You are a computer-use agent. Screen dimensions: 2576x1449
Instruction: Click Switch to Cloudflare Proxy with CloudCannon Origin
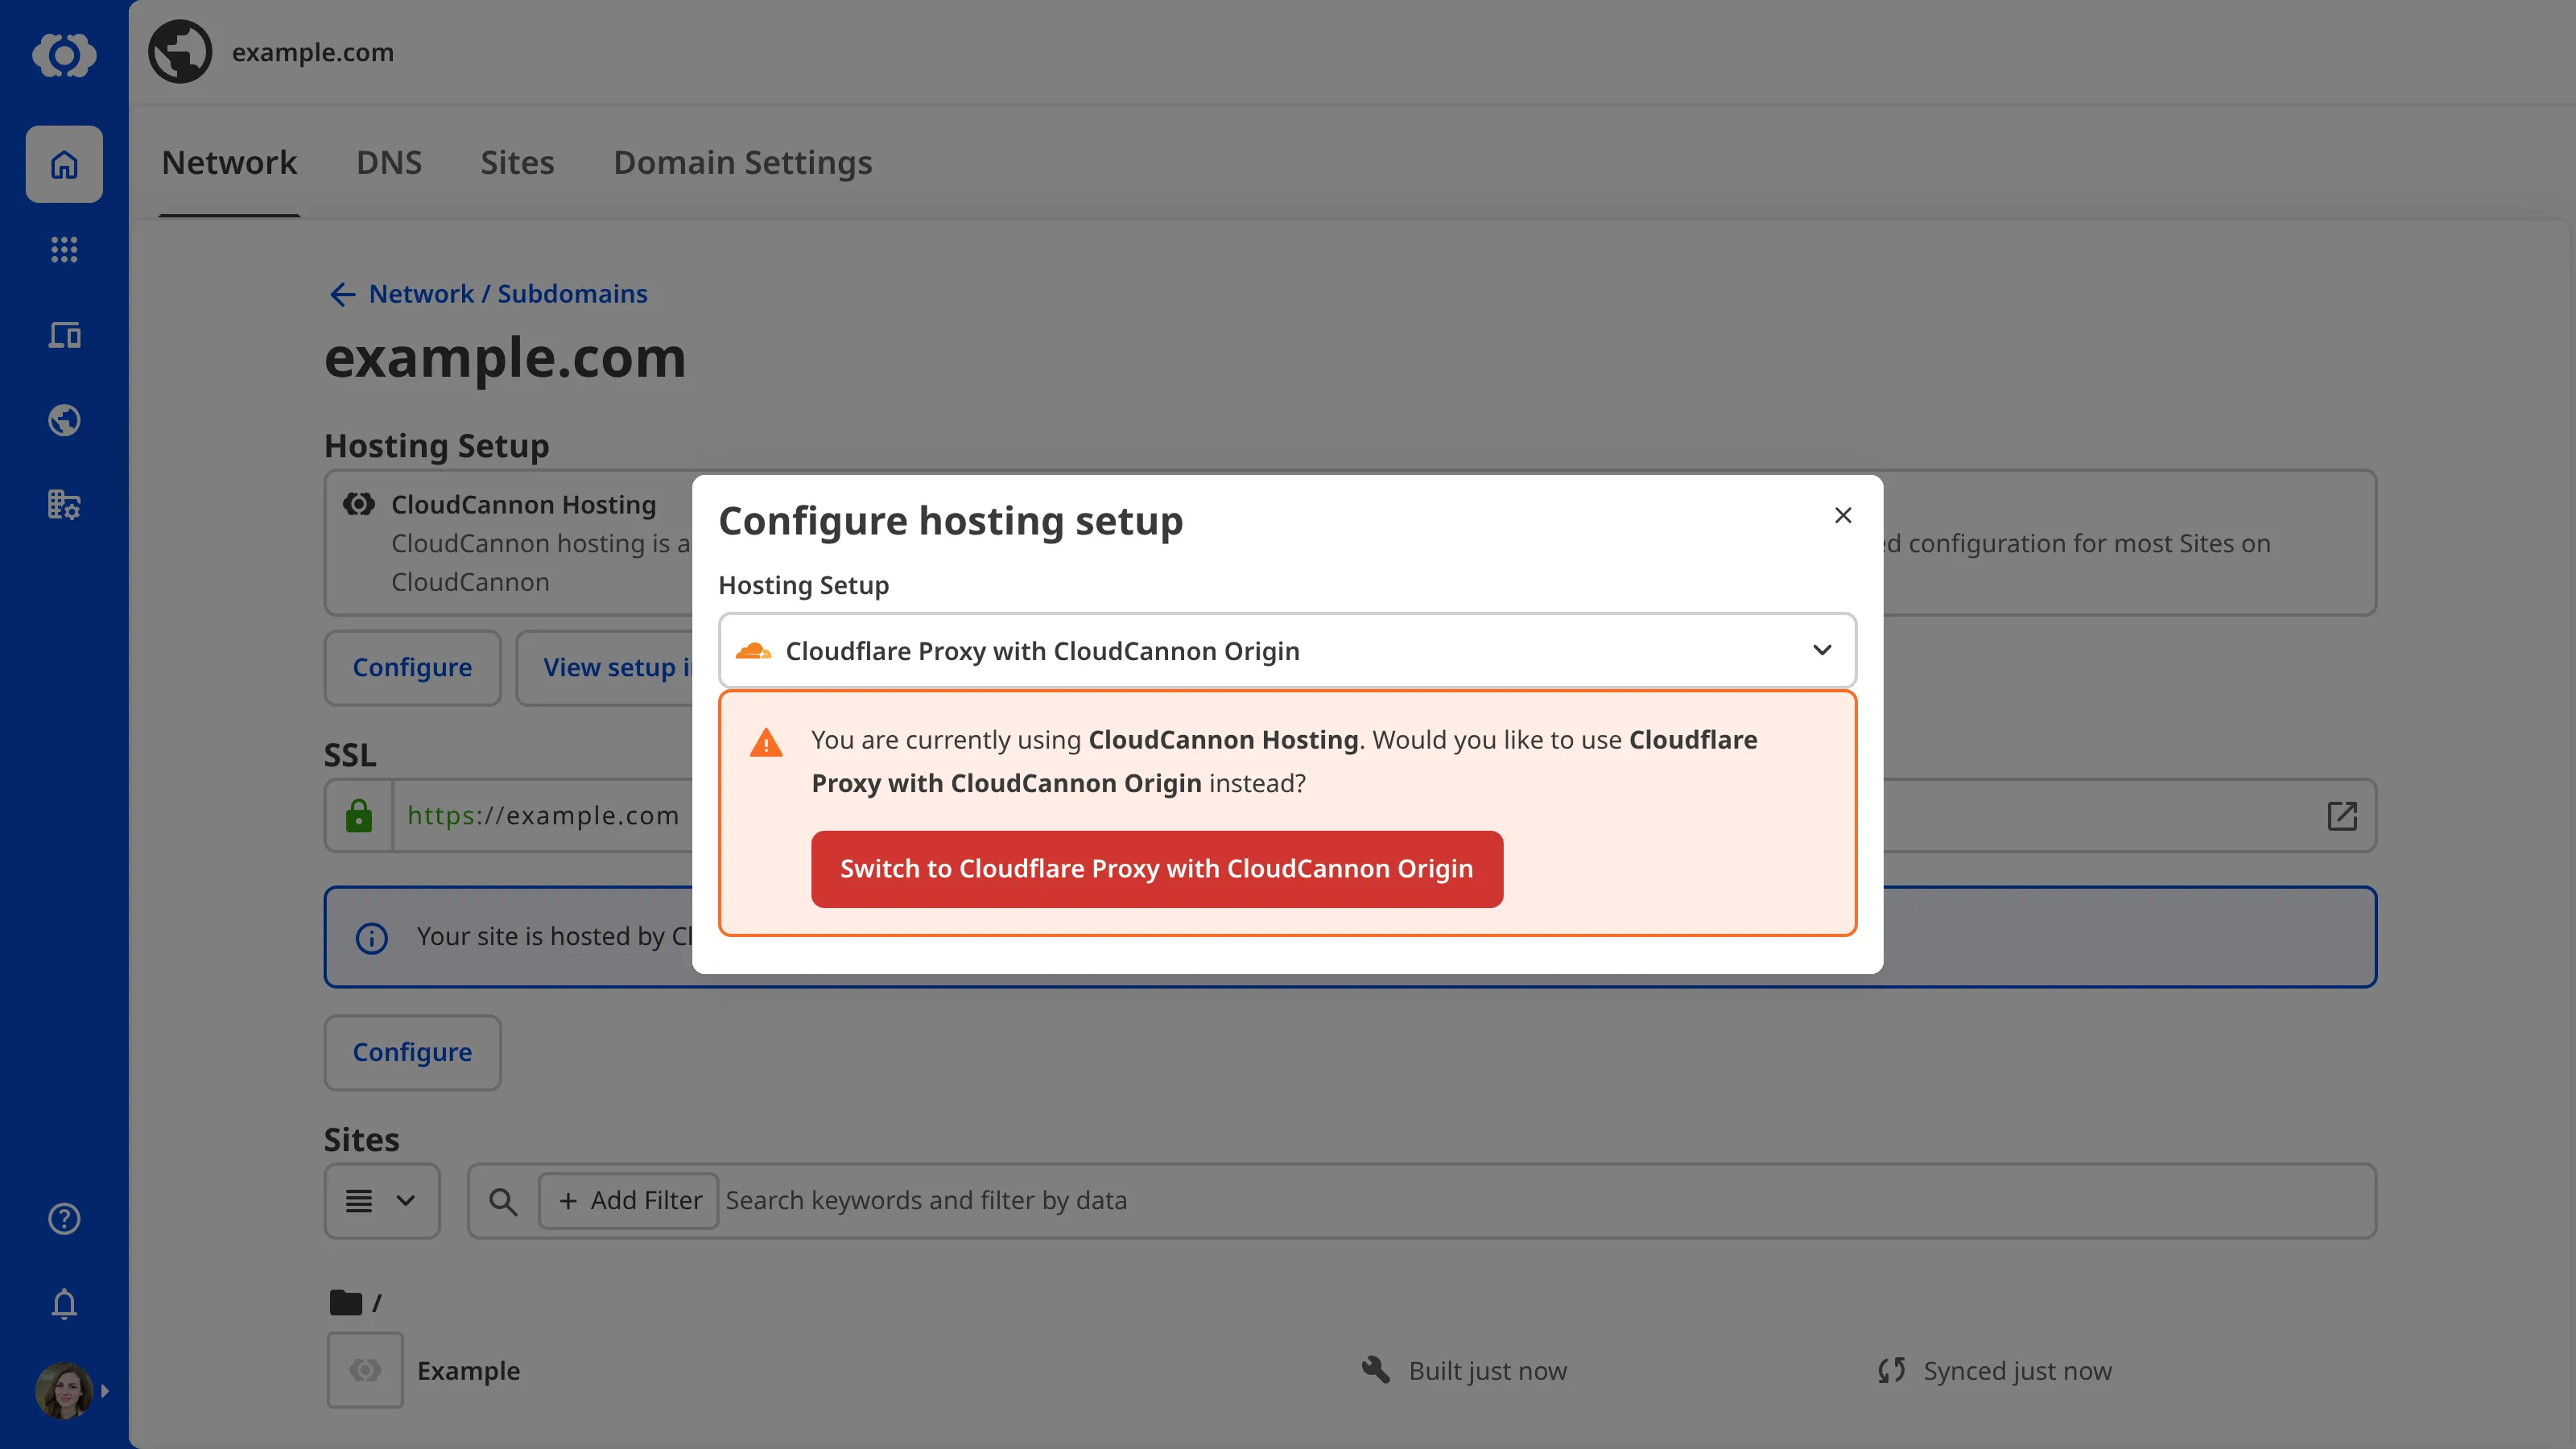coord(1157,869)
